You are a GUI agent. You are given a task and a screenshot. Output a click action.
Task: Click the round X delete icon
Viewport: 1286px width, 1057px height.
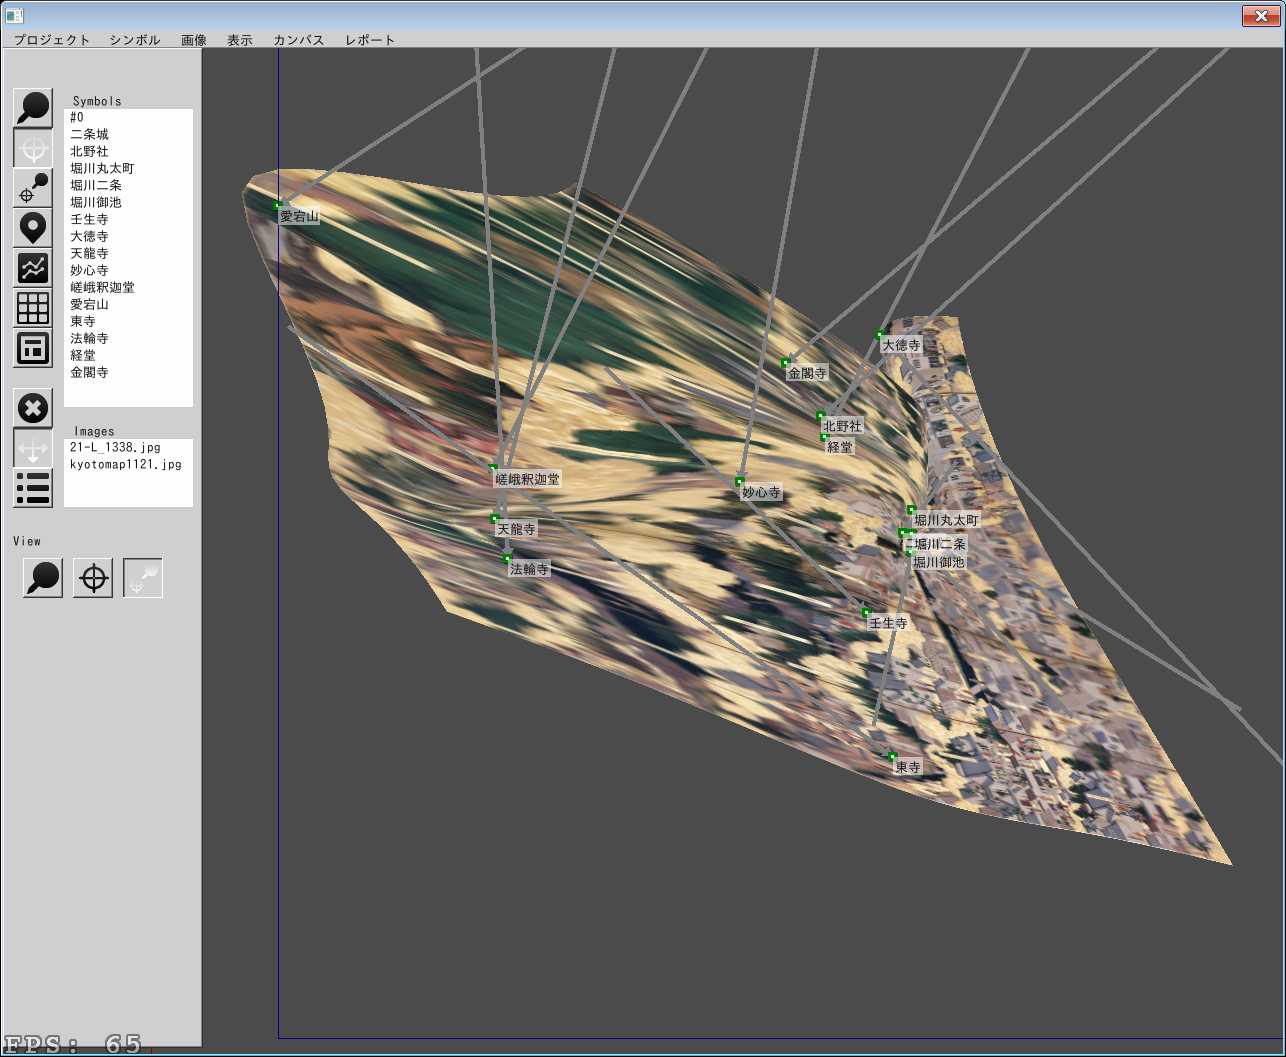[33, 408]
